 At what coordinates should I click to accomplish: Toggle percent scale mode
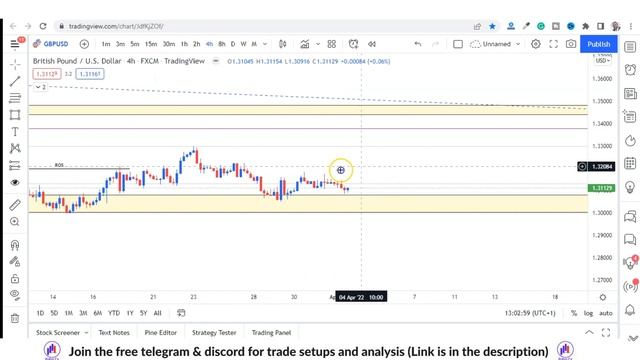[x=573, y=313]
